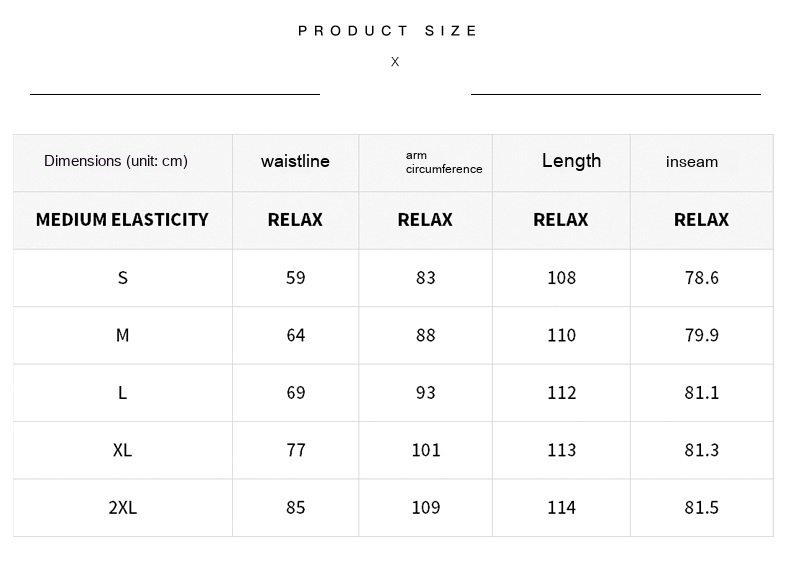Select the S size row label

[123, 278]
